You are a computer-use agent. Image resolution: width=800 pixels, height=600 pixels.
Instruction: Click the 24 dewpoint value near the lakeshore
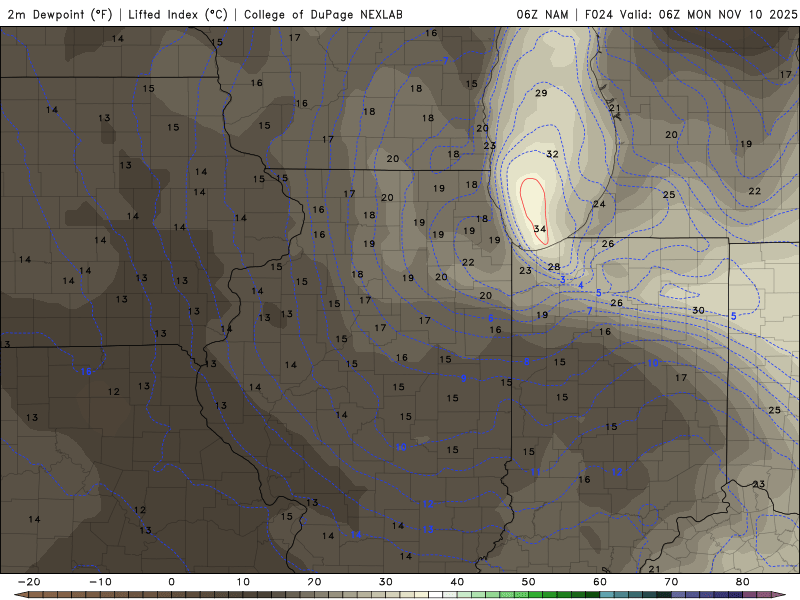599,204
